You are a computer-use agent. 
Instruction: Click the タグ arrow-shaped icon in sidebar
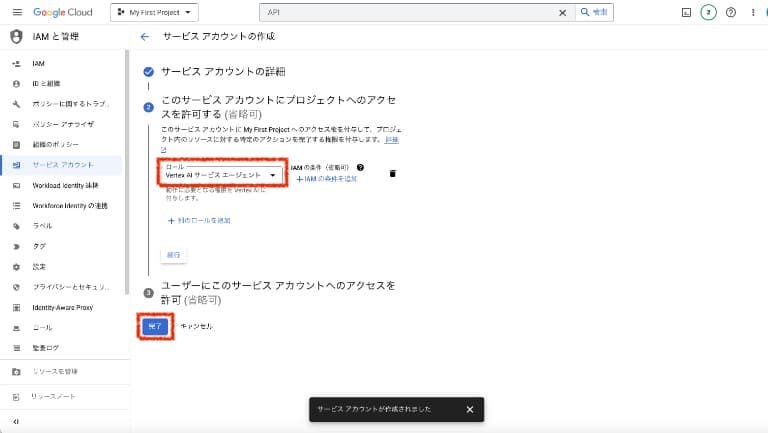click(16, 246)
